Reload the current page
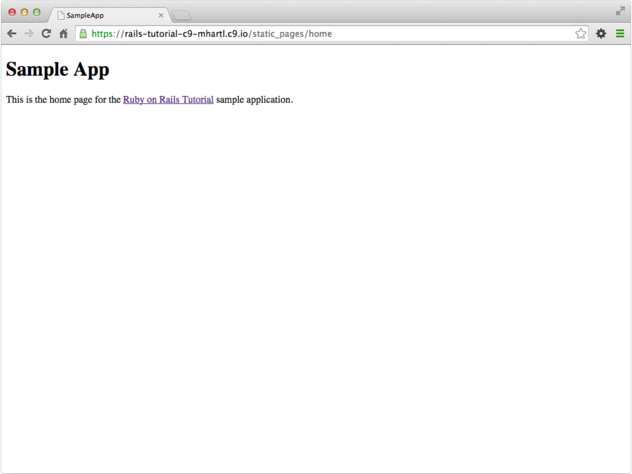 click(x=46, y=34)
